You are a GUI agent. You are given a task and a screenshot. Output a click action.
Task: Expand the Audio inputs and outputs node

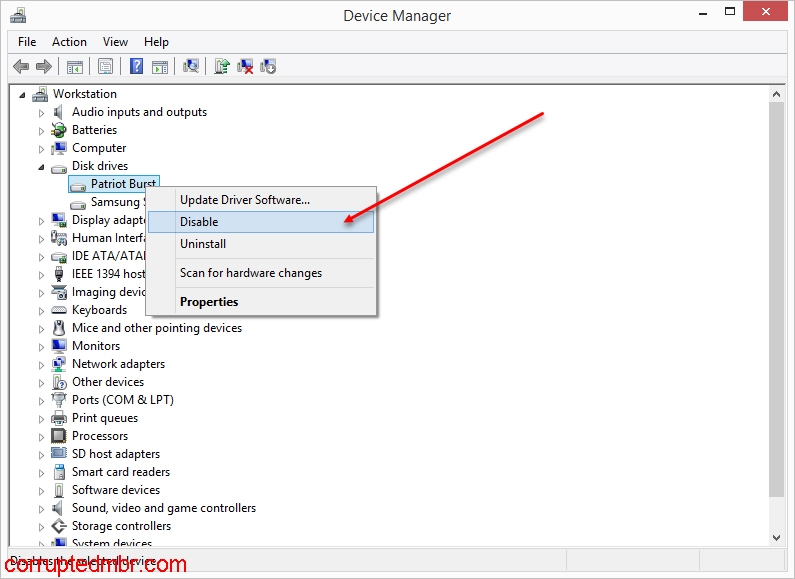coord(42,112)
